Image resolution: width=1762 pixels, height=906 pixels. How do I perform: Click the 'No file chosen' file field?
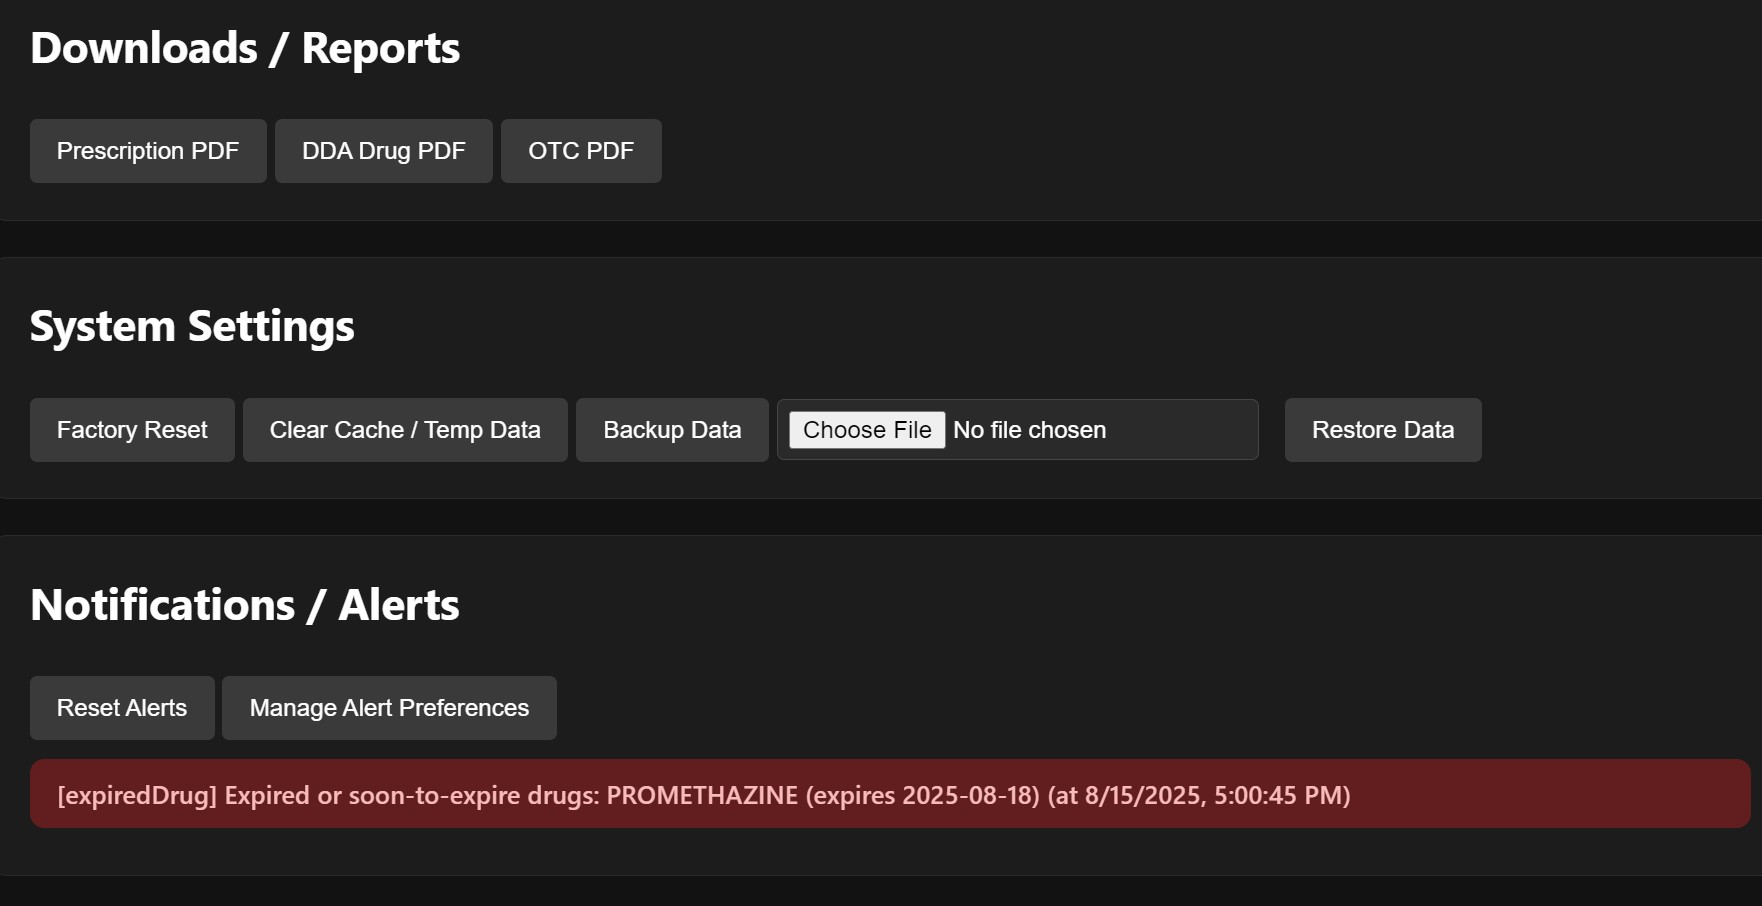(x=1030, y=430)
